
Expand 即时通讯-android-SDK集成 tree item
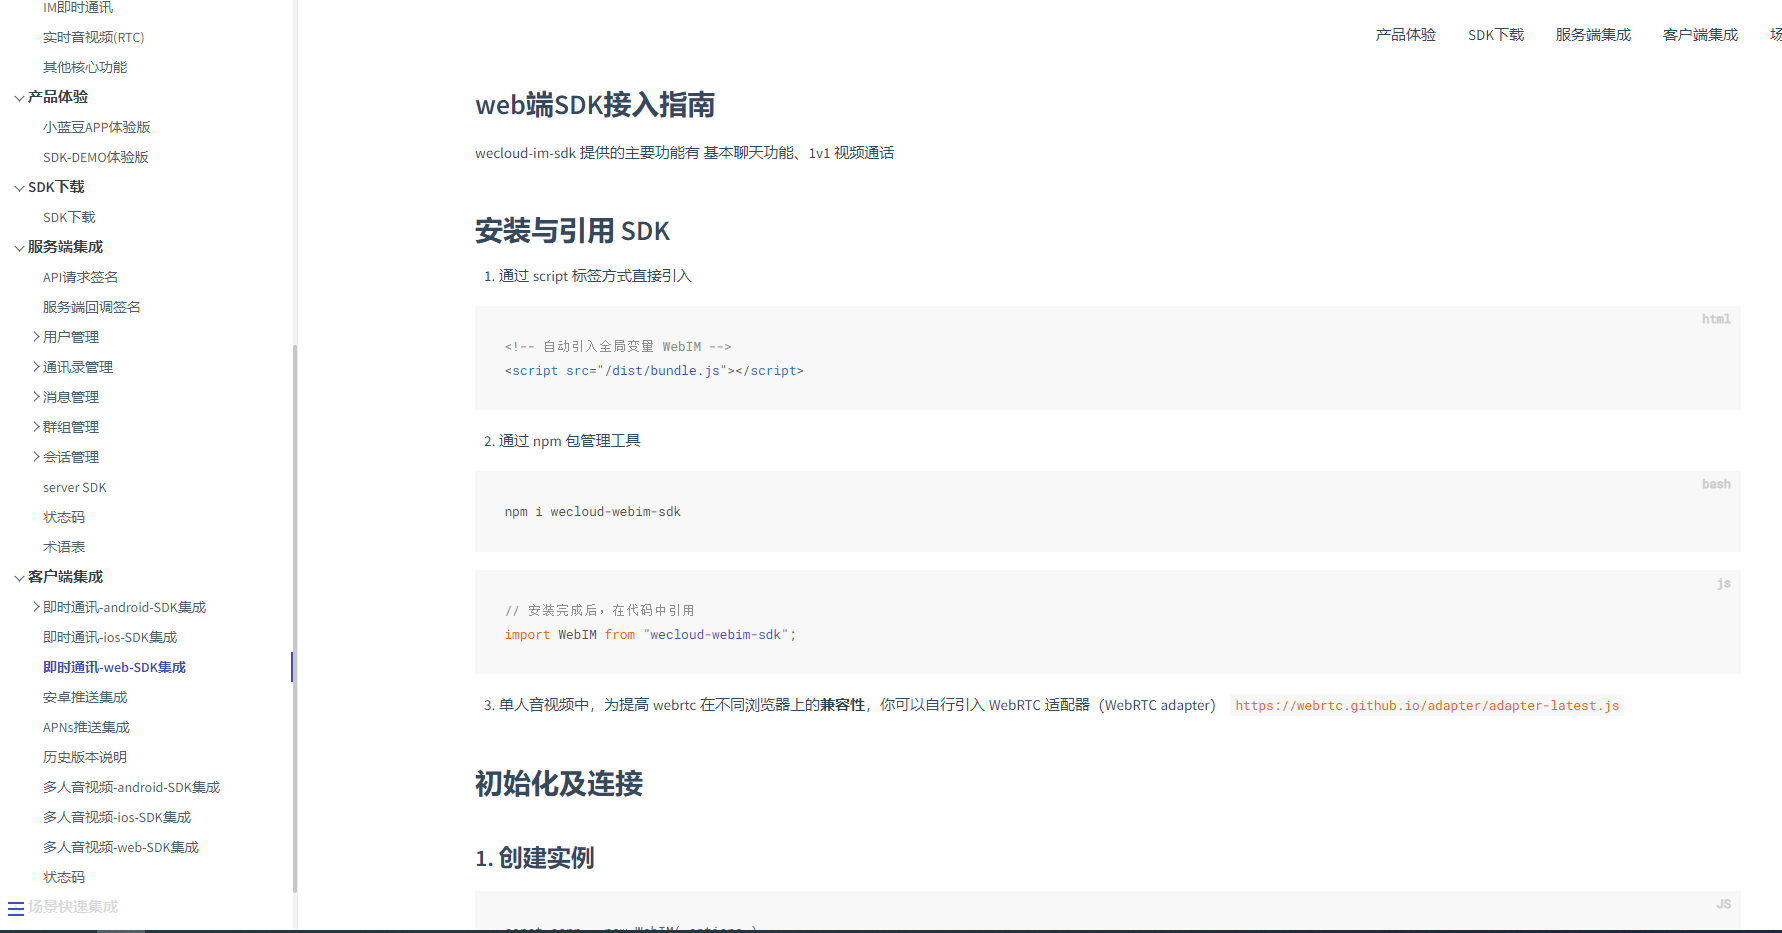pos(37,607)
